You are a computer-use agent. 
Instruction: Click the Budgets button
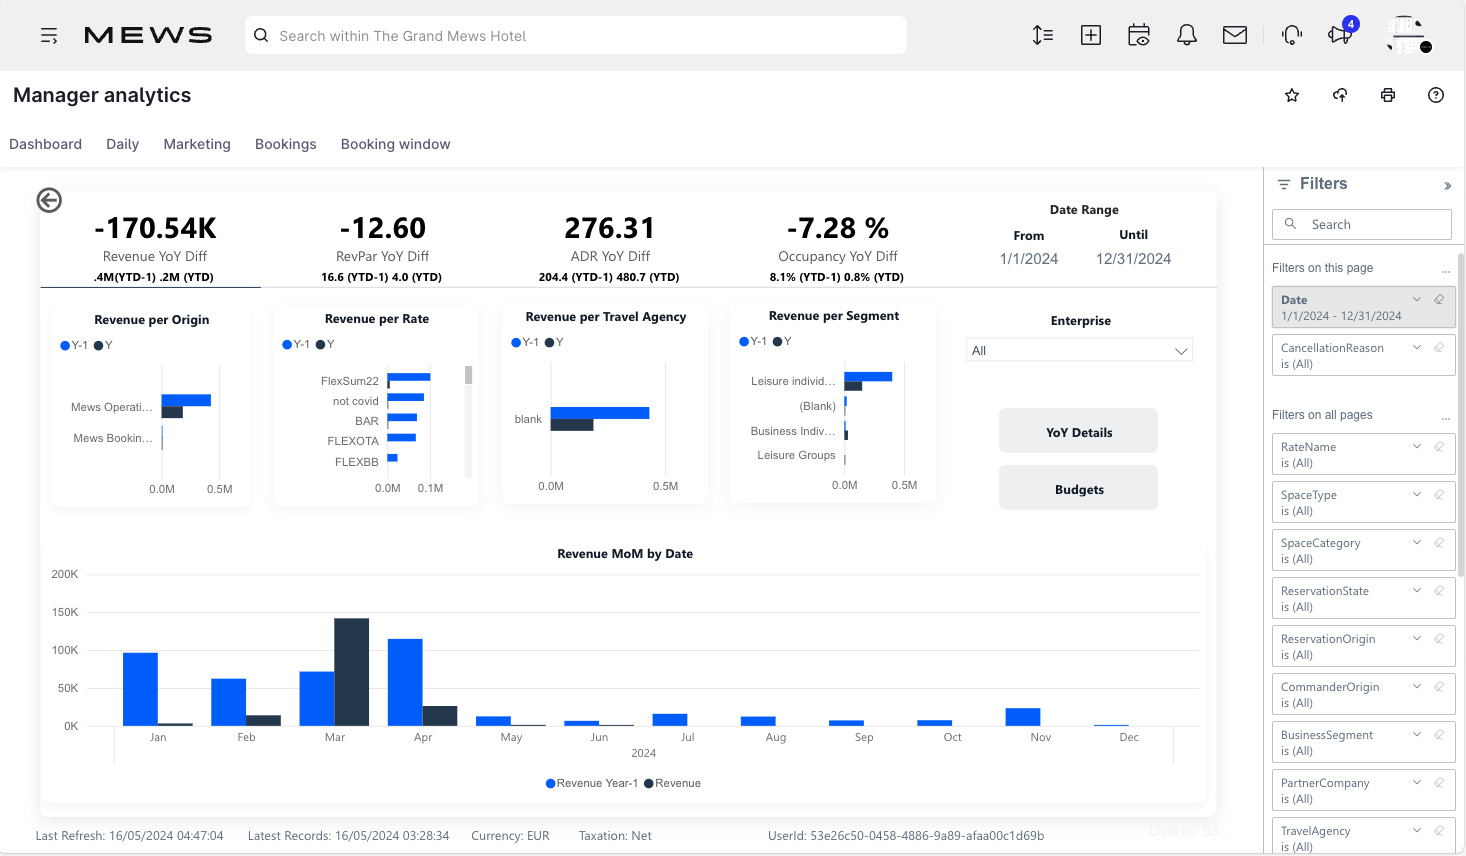pos(1079,489)
